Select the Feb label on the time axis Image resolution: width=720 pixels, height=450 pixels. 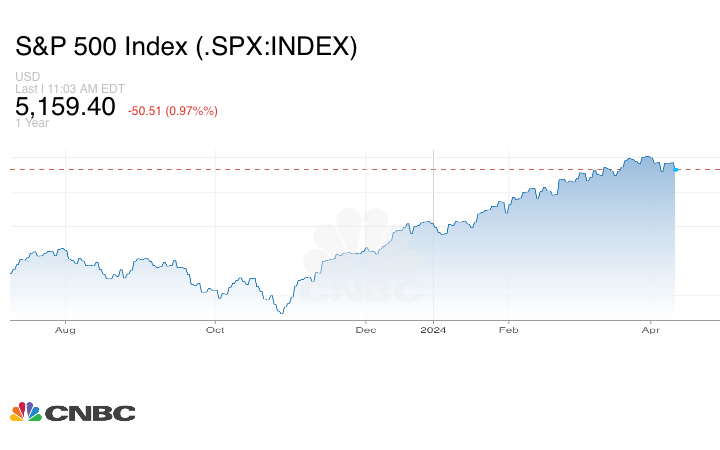pyautogui.click(x=508, y=329)
